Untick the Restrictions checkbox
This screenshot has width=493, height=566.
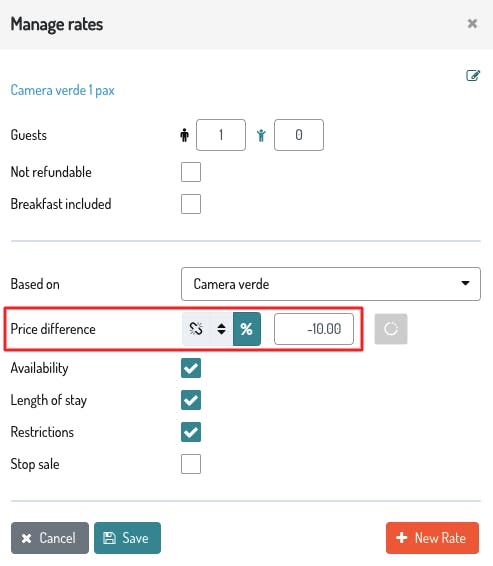191,432
